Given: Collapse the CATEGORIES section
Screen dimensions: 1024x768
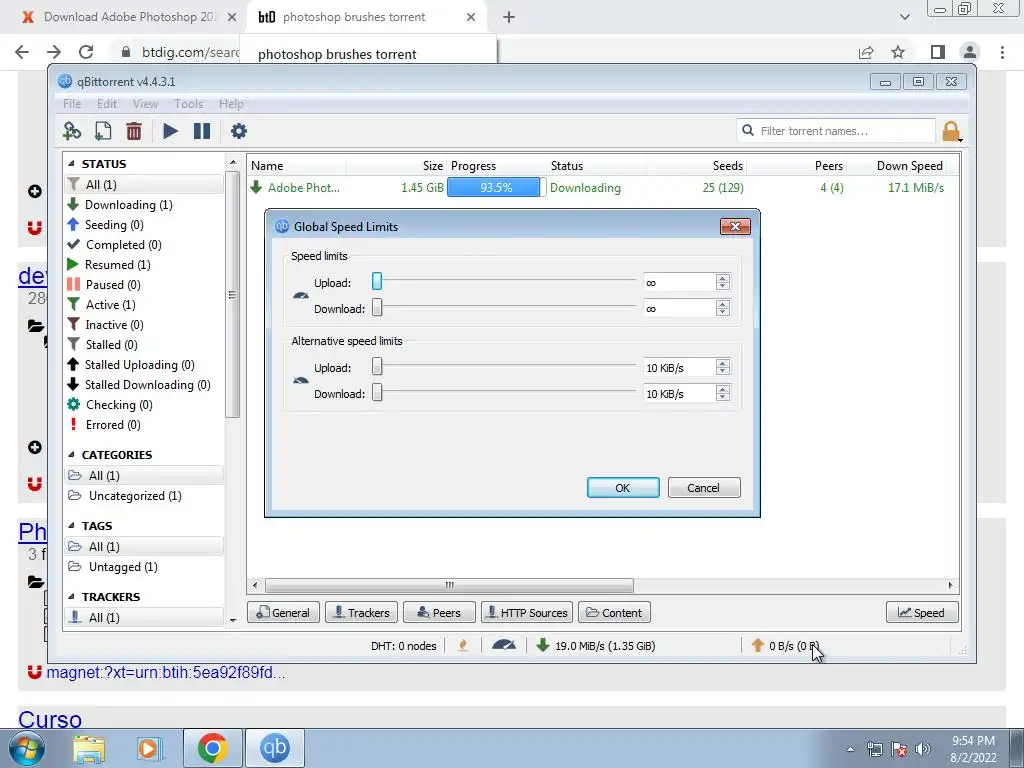Looking at the screenshot, I should [71, 455].
